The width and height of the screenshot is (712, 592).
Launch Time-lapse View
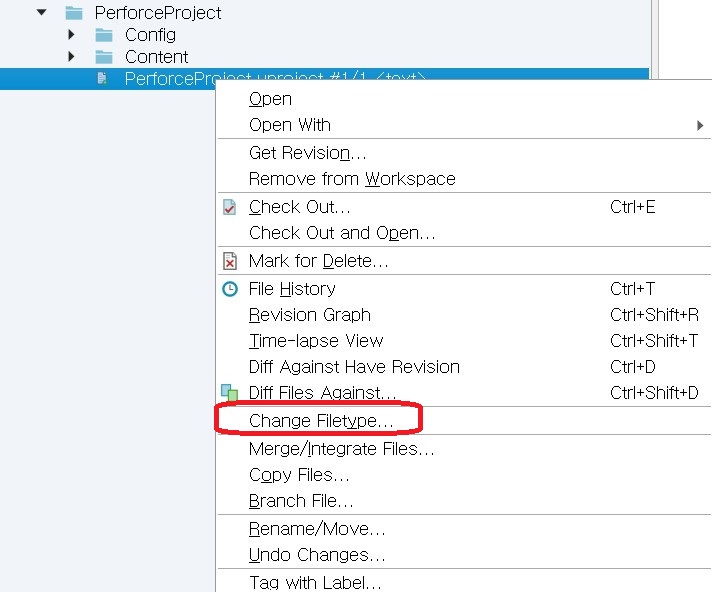pos(316,341)
